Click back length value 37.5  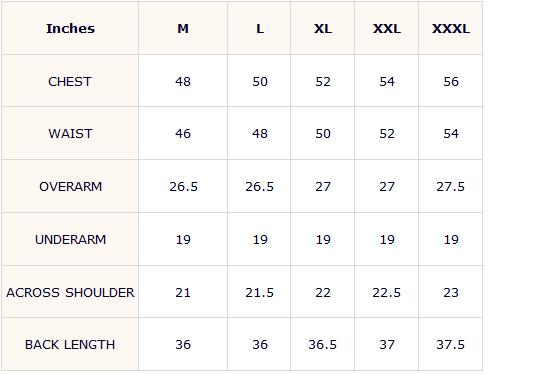click(x=450, y=344)
